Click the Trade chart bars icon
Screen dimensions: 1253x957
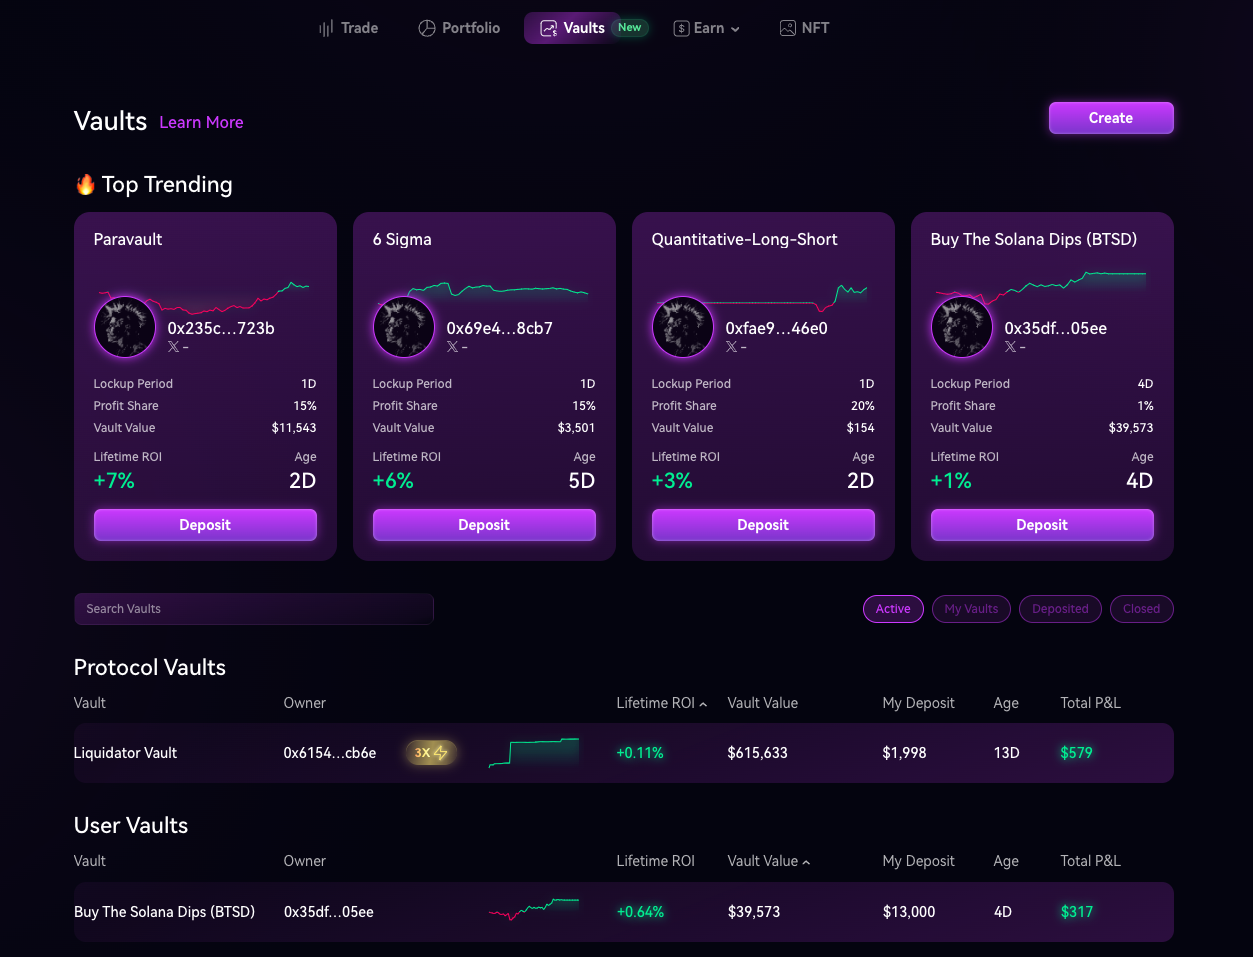326,28
